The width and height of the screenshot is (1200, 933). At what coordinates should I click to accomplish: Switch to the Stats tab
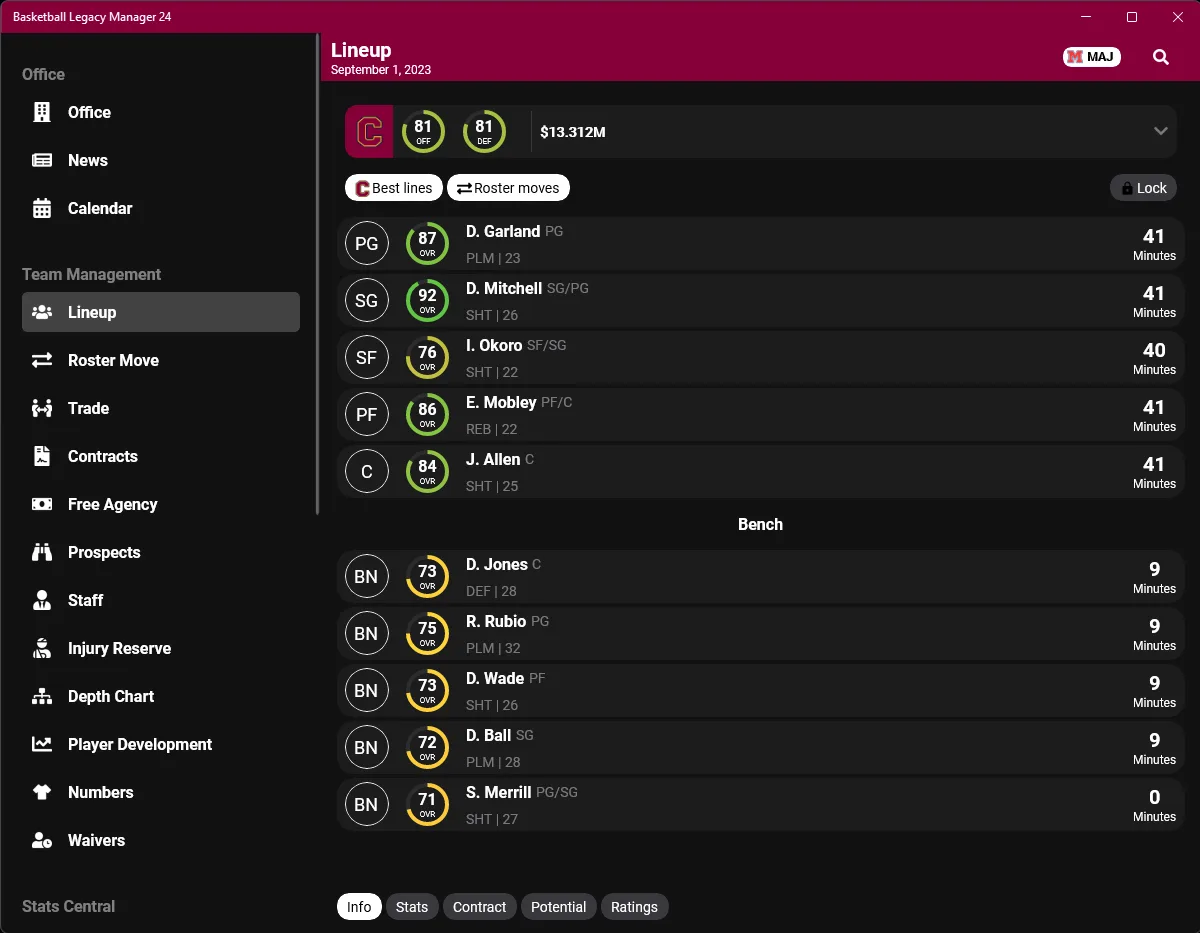[412, 907]
